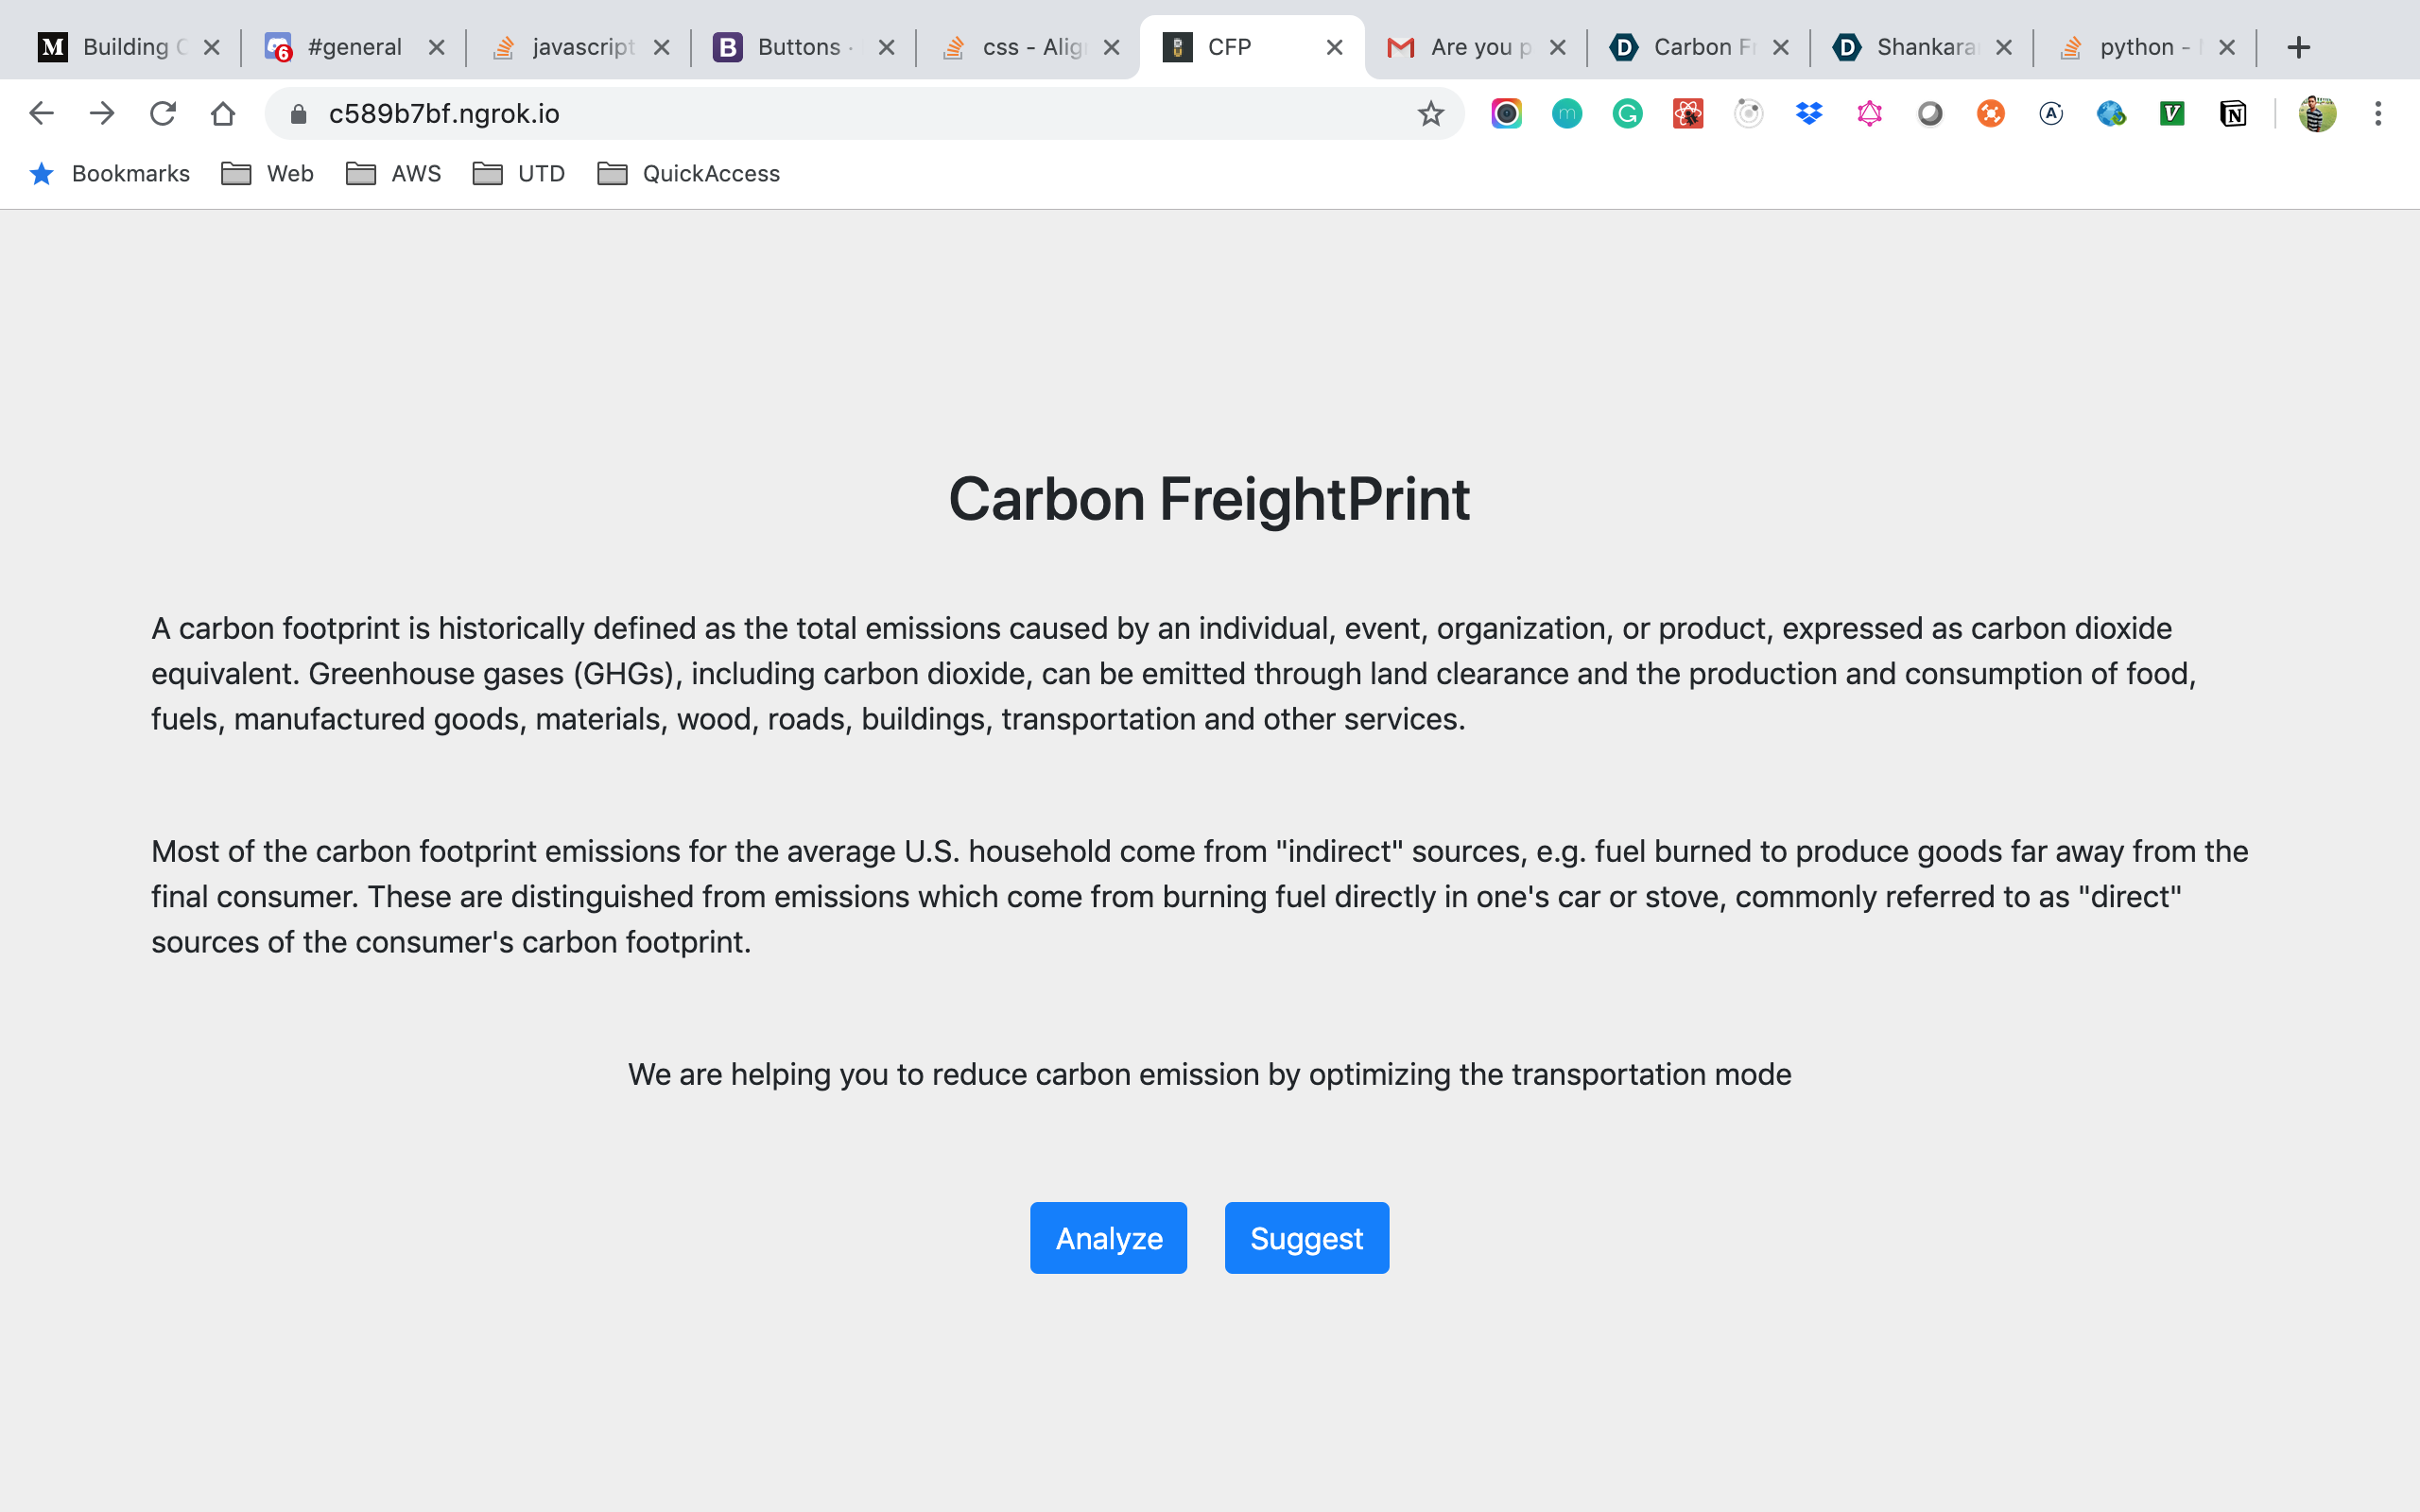Image resolution: width=2420 pixels, height=1512 pixels.
Task: Click the Suggest button
Action: pos(1306,1237)
